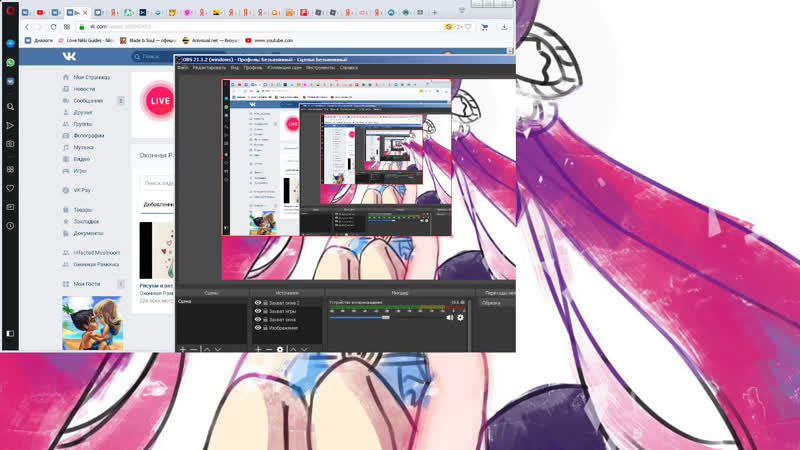Hide the Изображение source
Screen dimensions: 800x450
pyautogui.click(x=258, y=327)
